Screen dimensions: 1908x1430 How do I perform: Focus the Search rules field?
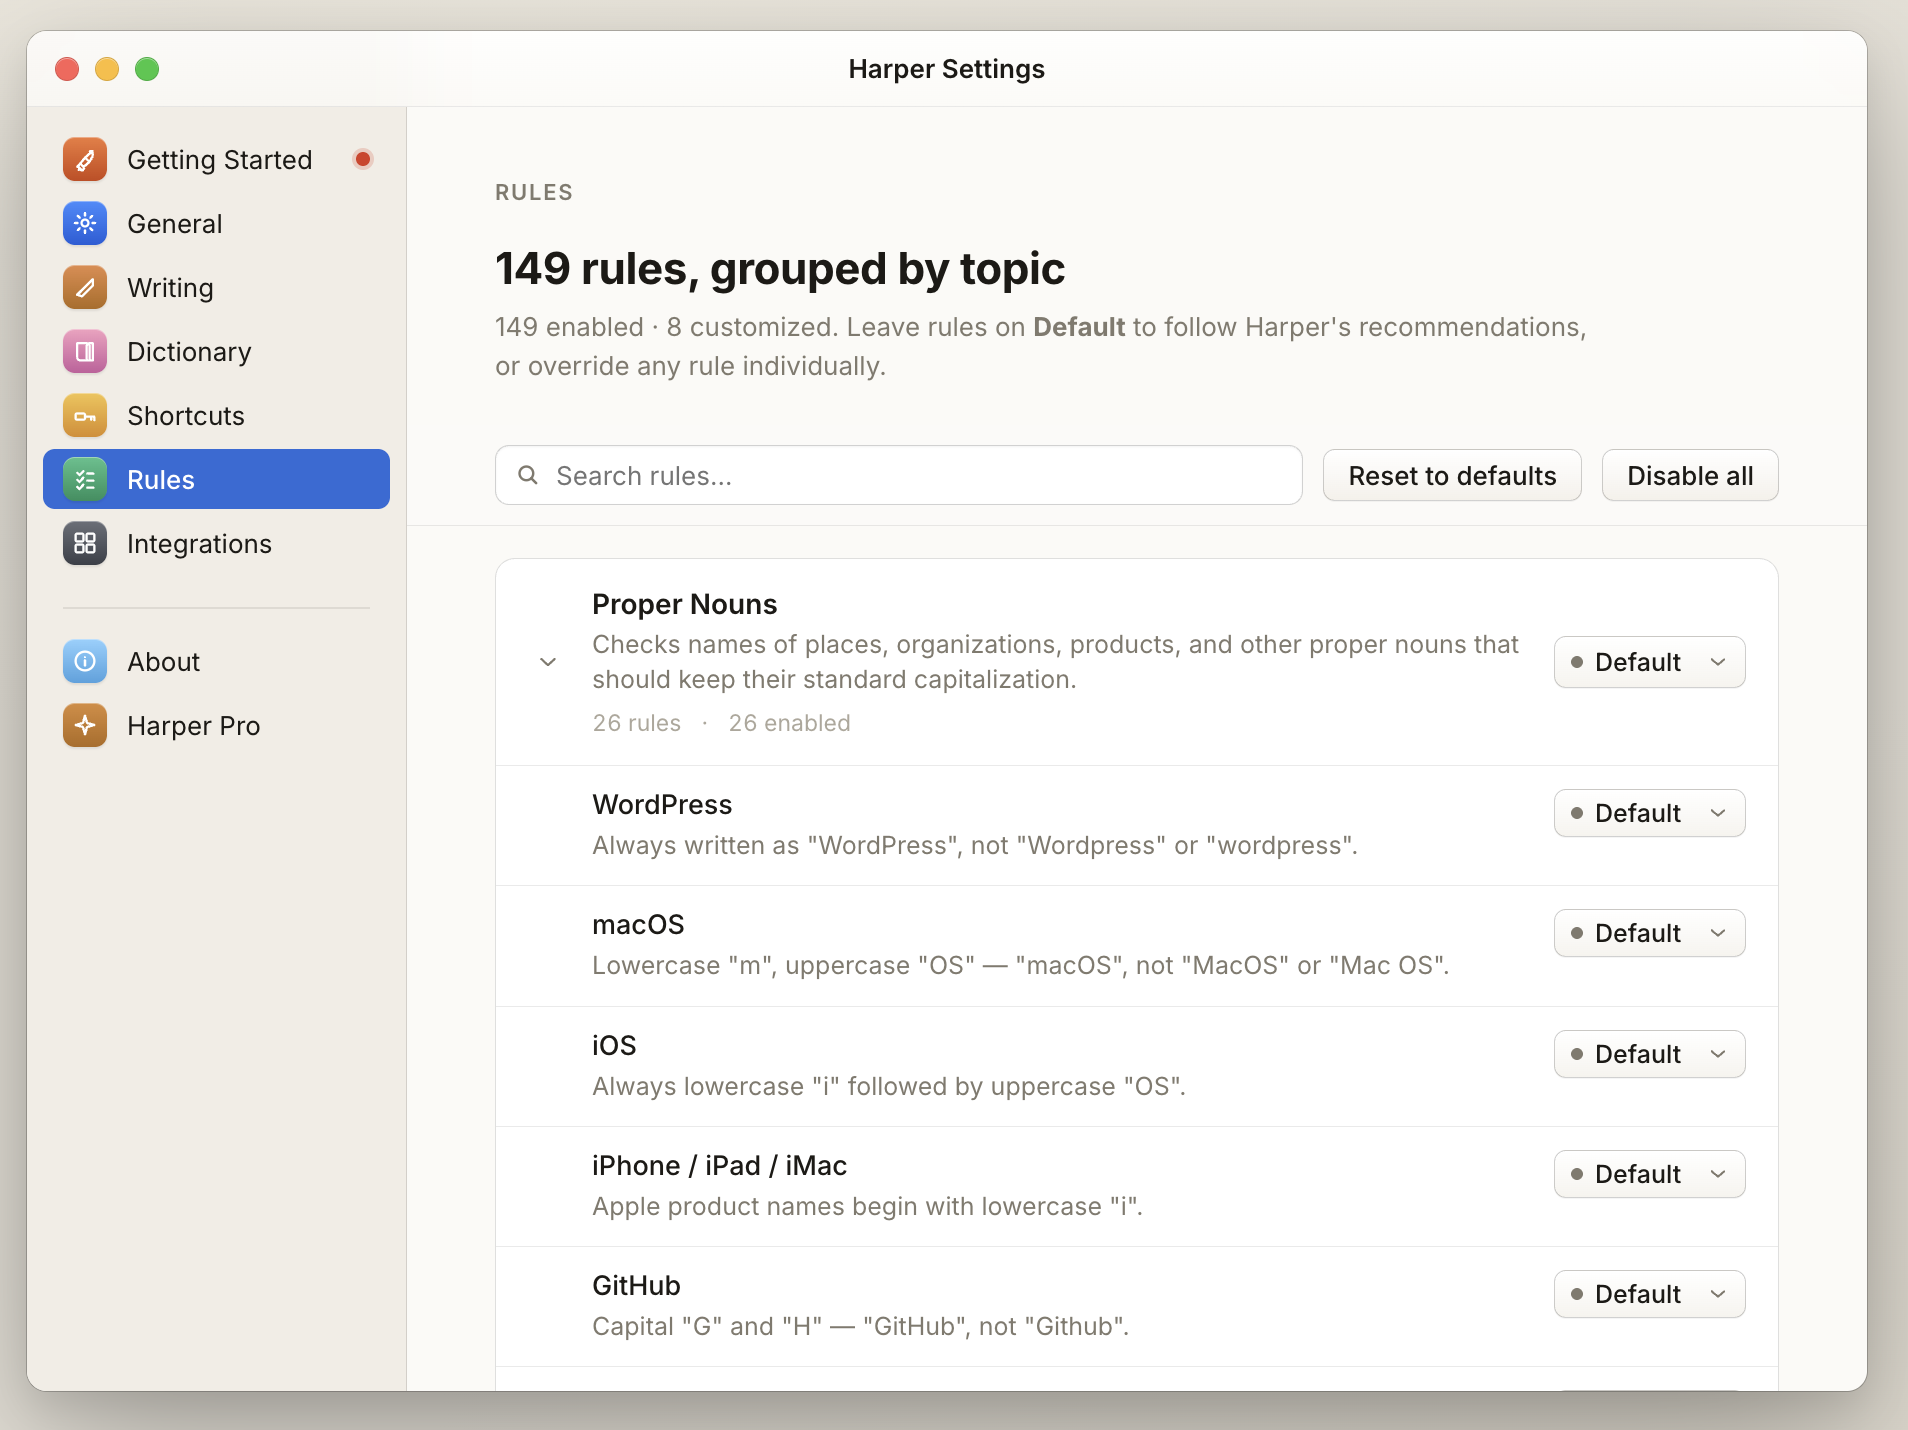[x=898, y=475]
